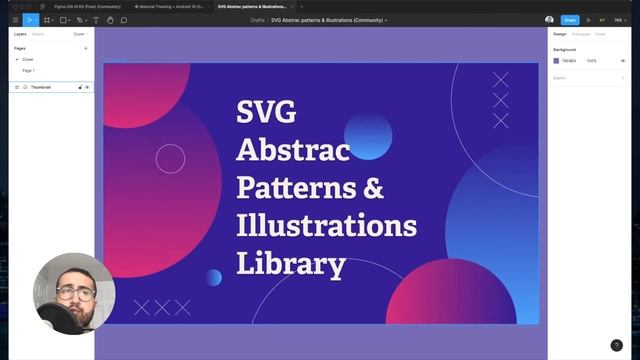The image size is (640, 360).
Task: Click the SVG headline text on the canvas
Action: coord(266,111)
